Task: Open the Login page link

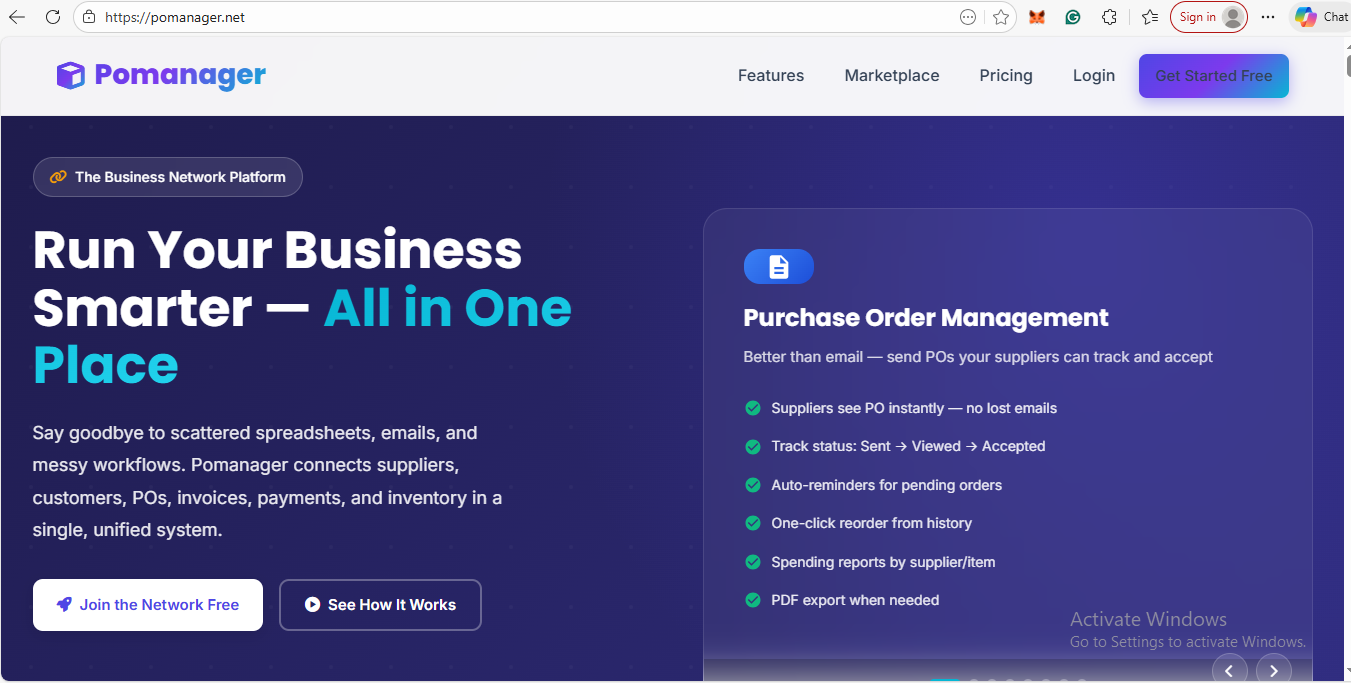Action: (x=1094, y=75)
